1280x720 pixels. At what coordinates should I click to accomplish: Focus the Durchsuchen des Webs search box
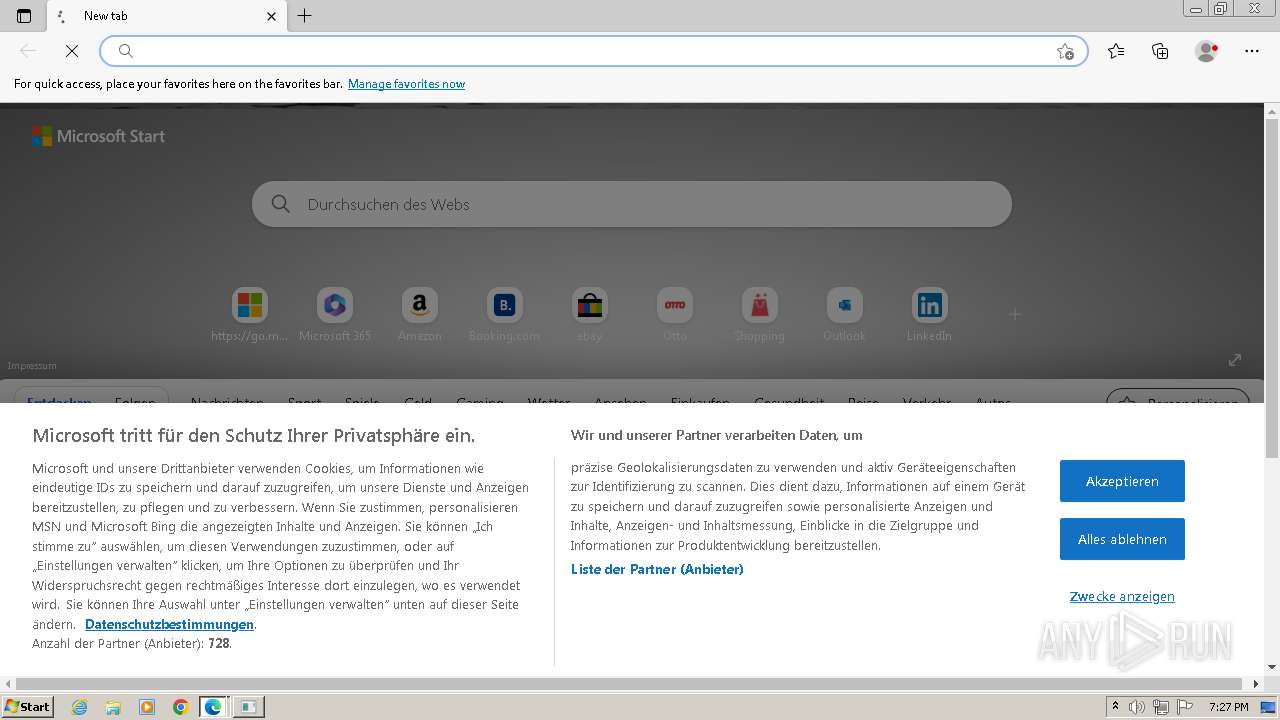pos(632,204)
